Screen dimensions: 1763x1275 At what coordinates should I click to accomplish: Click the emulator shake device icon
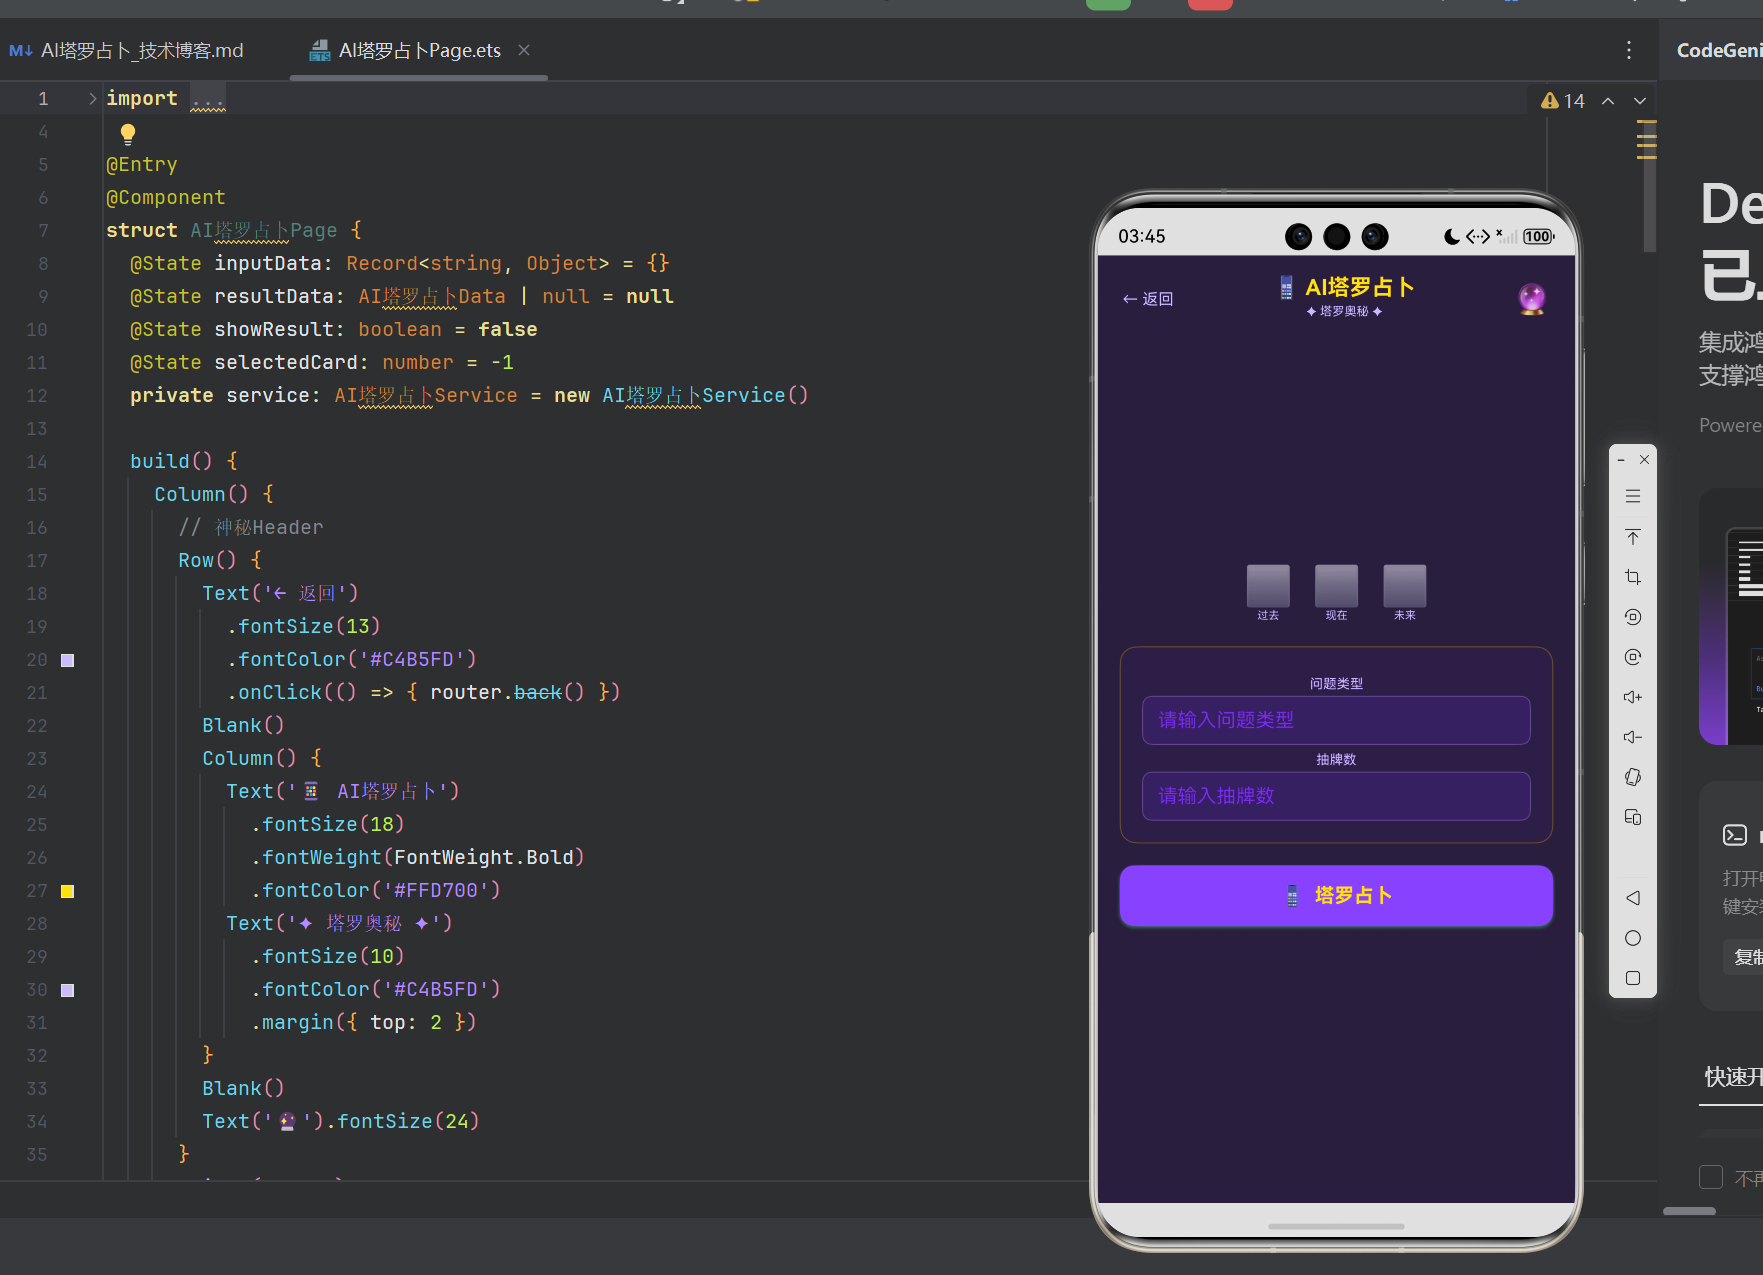[x=1633, y=777]
